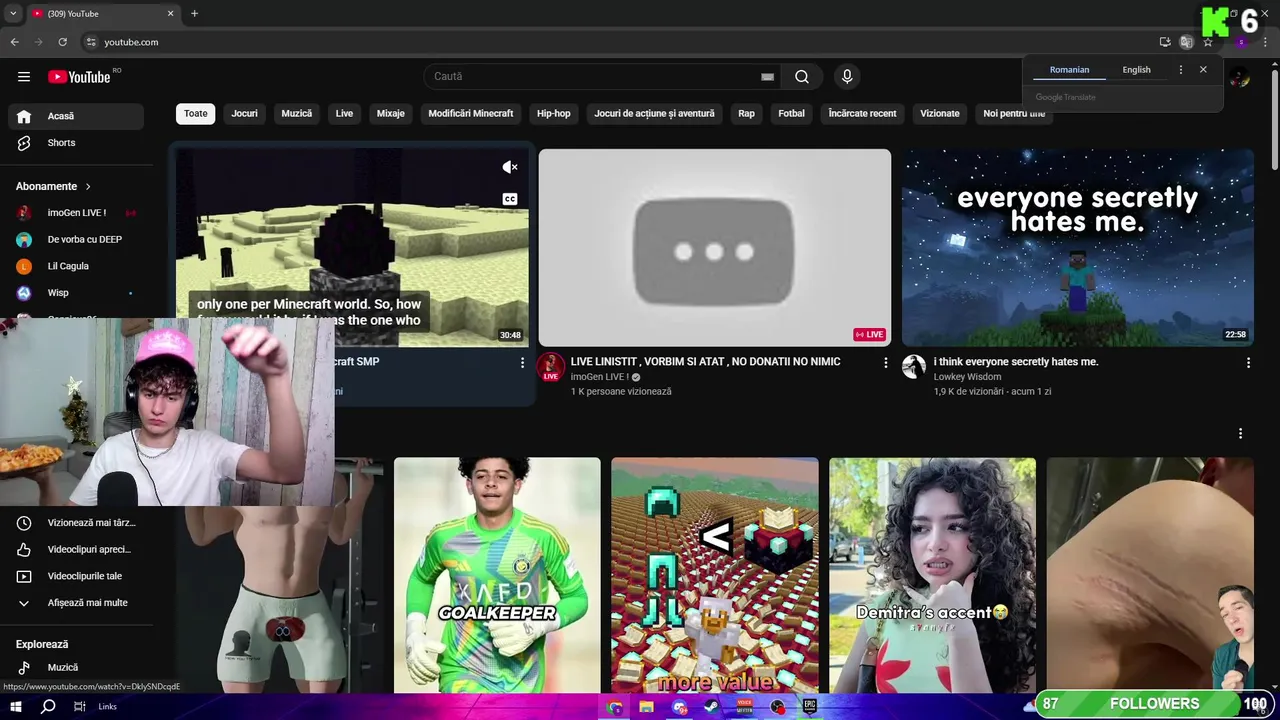The image size is (1280, 720).
Task: Click the YouTube logo
Action: point(79,77)
